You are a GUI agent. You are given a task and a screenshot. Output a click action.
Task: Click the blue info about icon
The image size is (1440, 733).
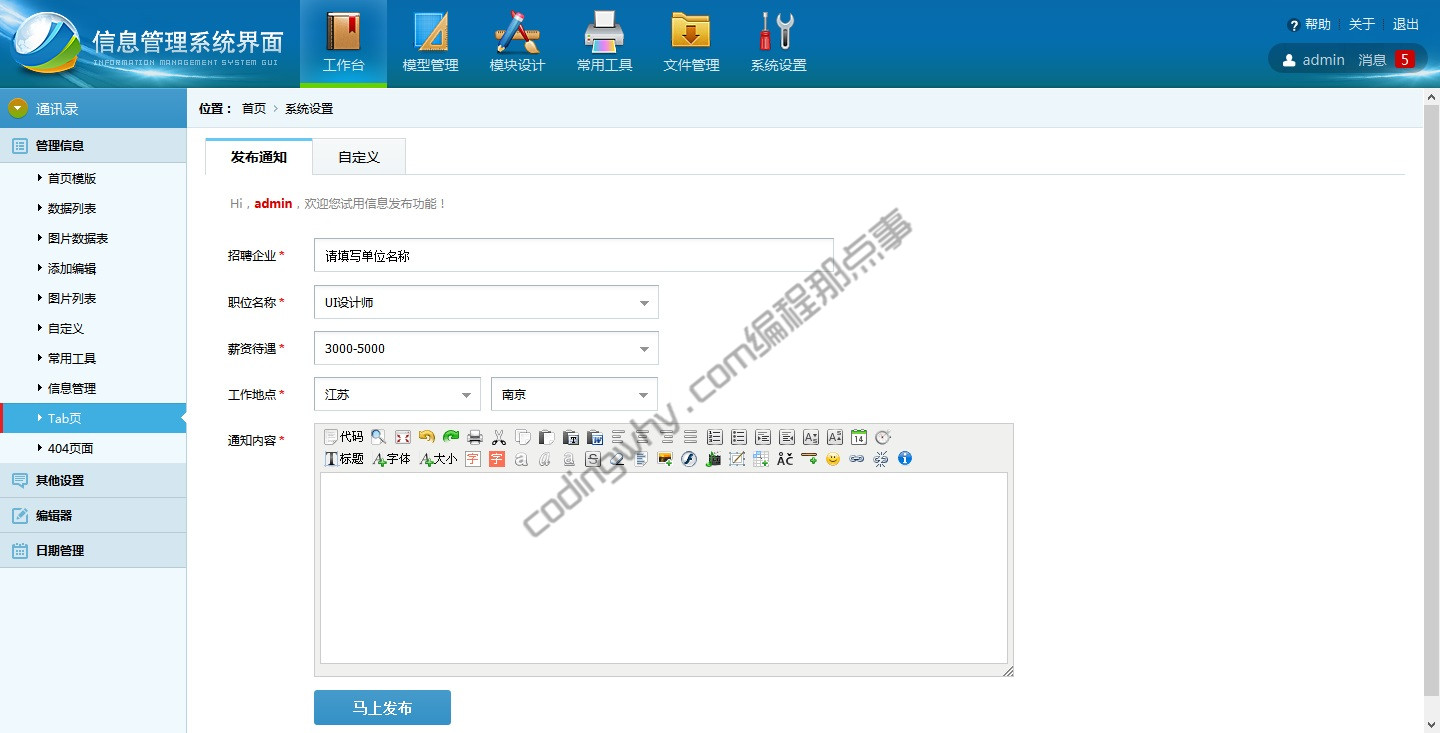point(905,459)
